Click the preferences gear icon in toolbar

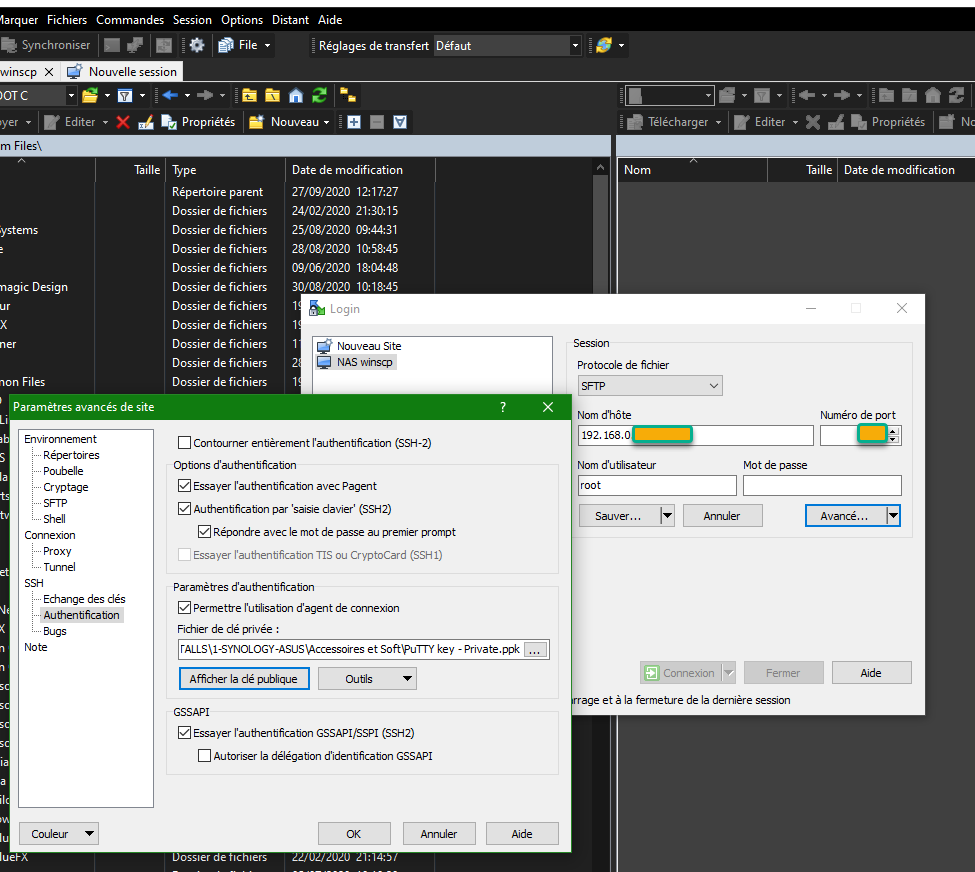click(x=197, y=45)
